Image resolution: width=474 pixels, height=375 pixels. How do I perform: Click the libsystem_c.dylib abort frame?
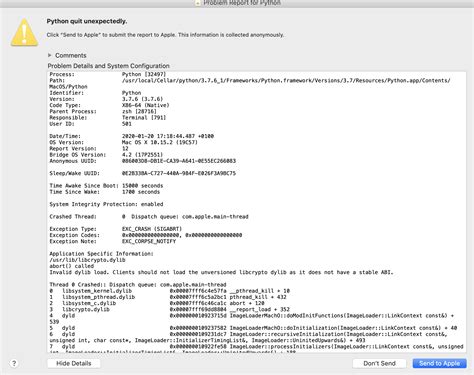[157, 303]
